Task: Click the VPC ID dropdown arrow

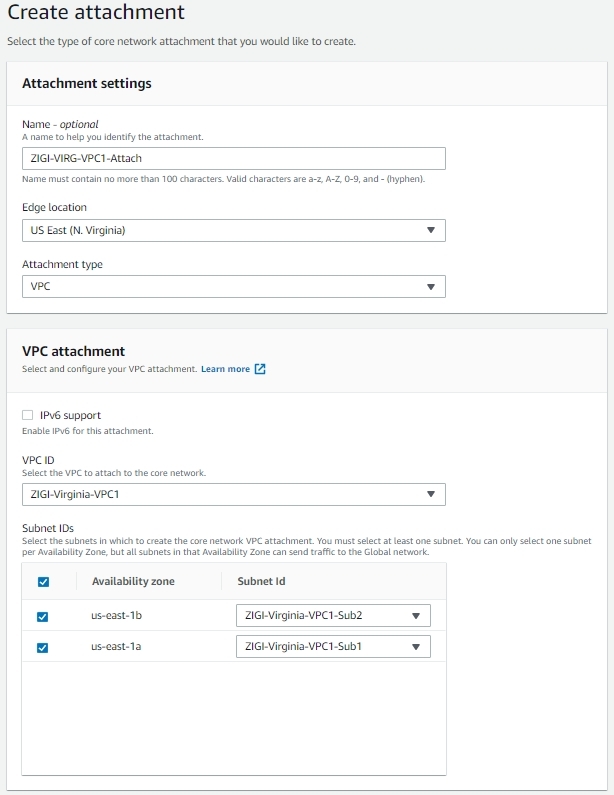Action: 430,494
